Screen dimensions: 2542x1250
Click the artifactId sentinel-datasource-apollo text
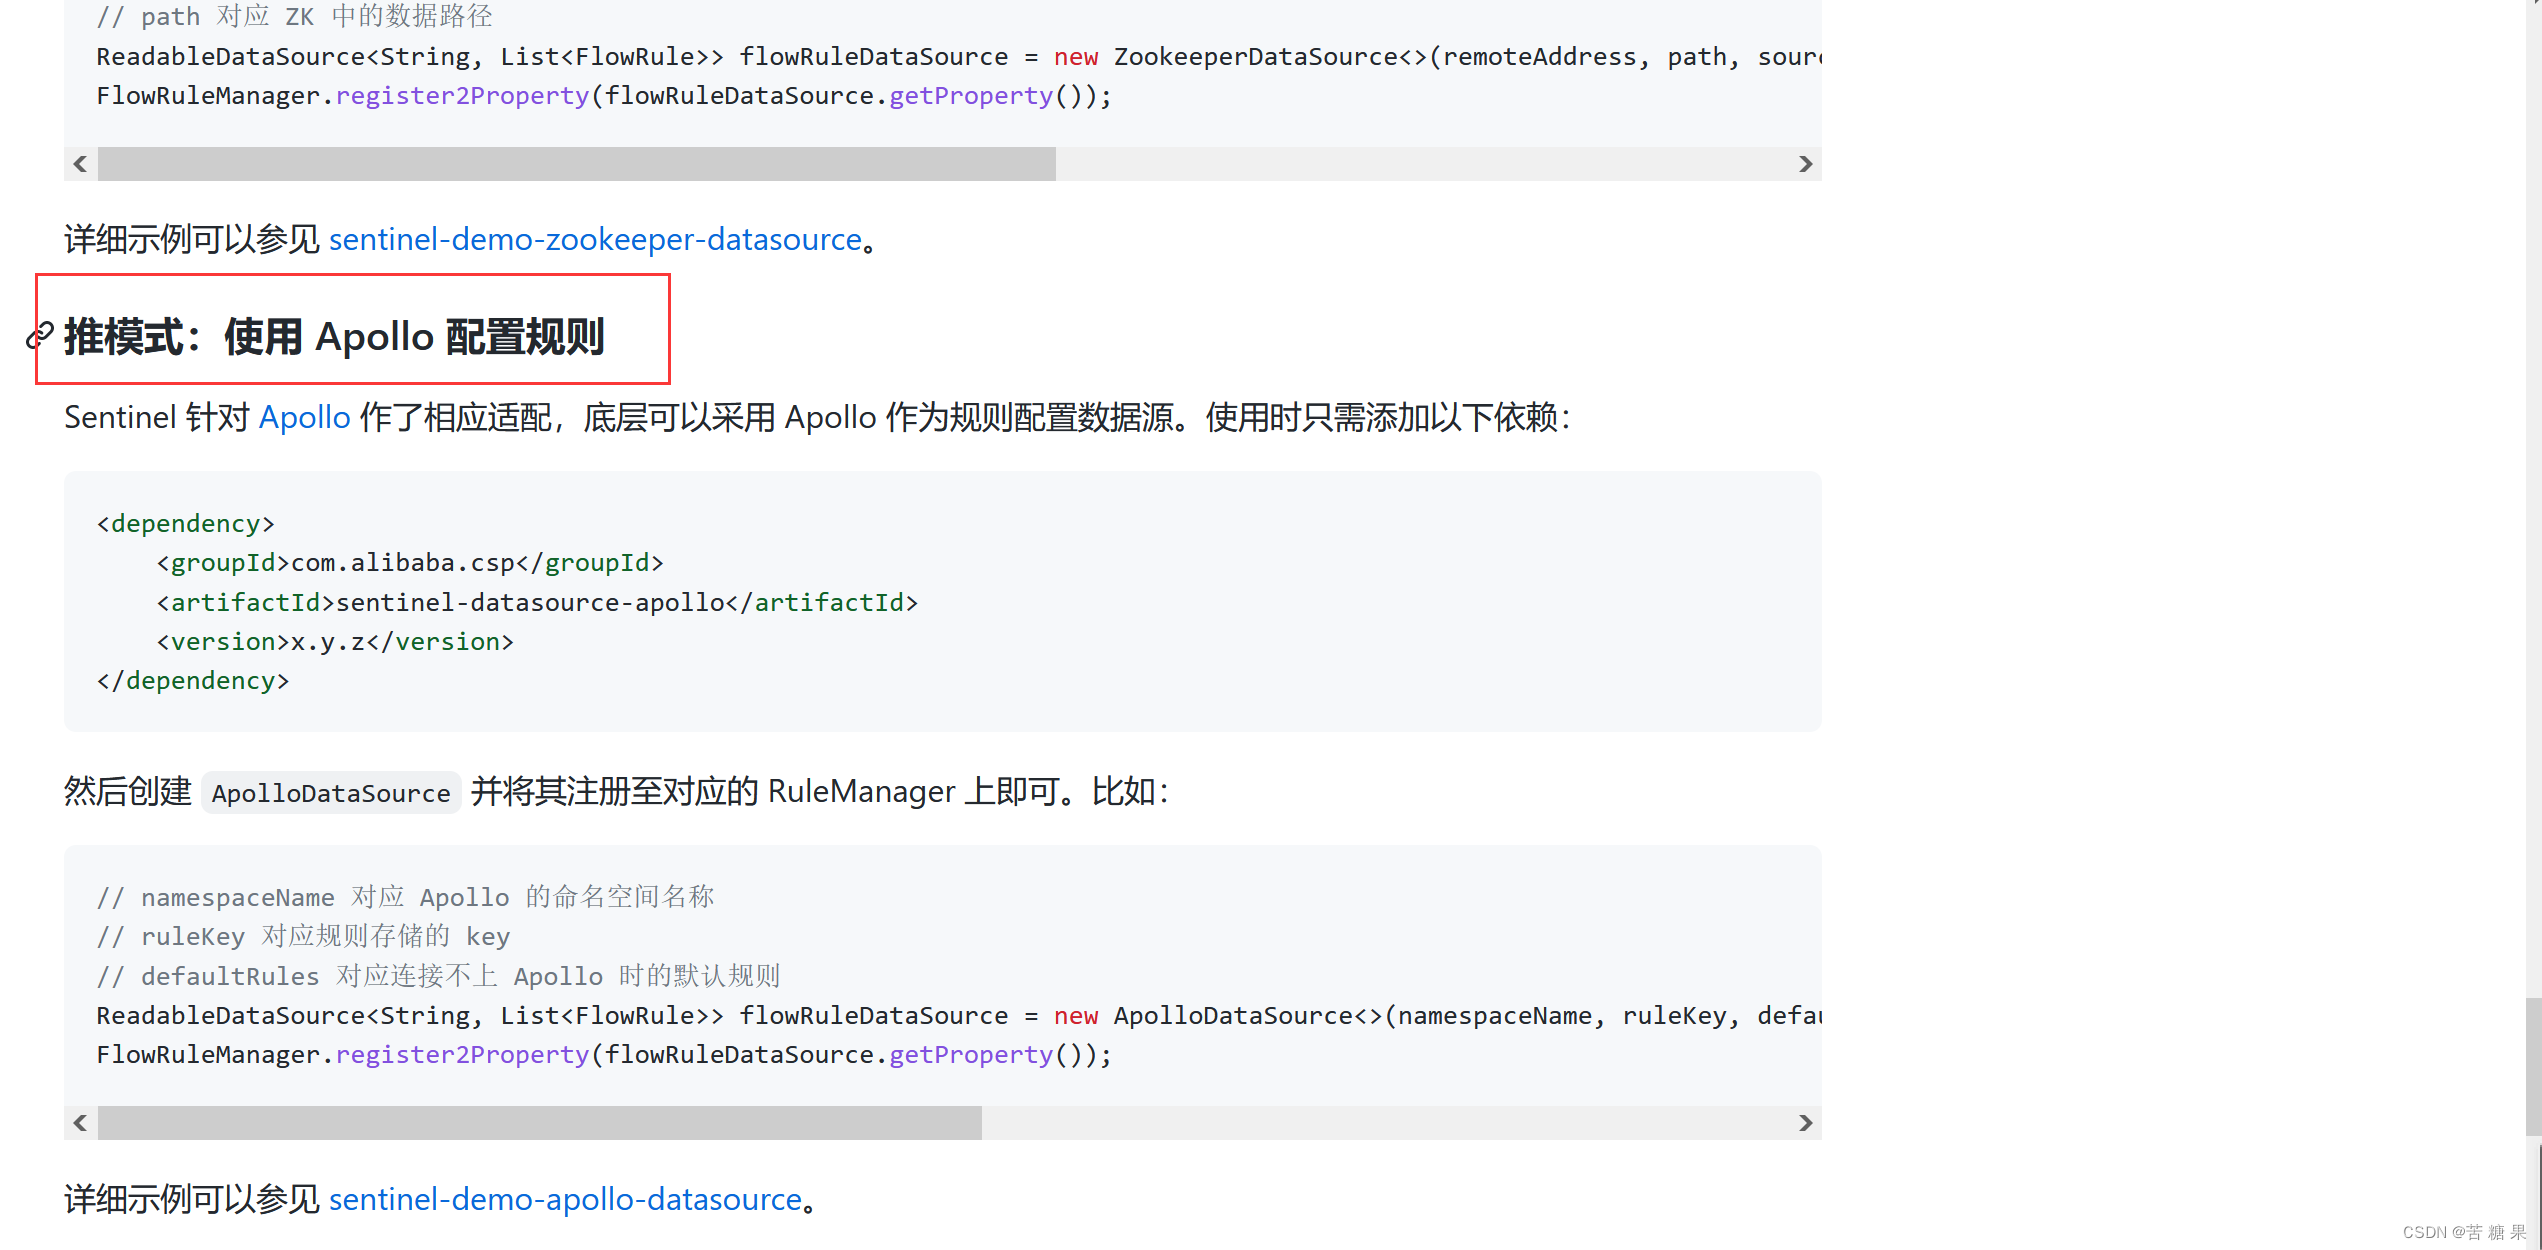(530, 601)
